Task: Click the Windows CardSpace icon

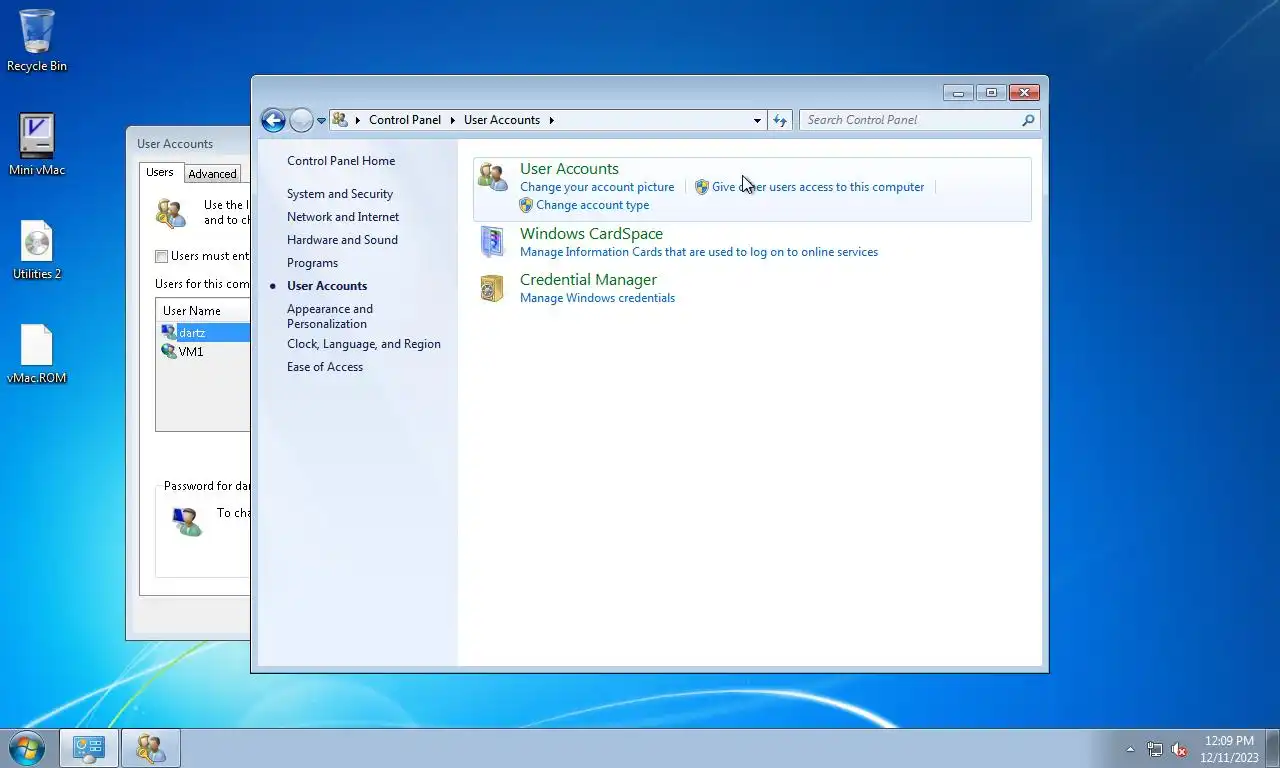Action: pyautogui.click(x=492, y=242)
